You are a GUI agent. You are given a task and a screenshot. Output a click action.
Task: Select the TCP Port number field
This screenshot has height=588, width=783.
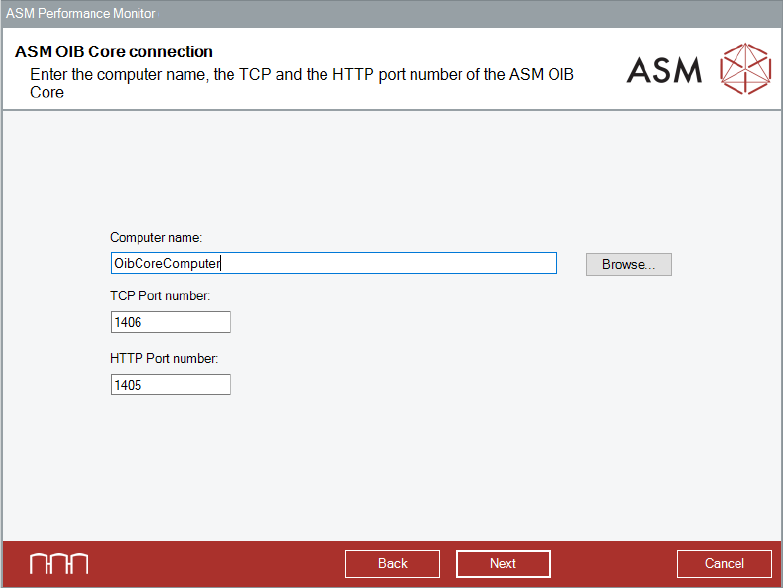[x=171, y=322]
